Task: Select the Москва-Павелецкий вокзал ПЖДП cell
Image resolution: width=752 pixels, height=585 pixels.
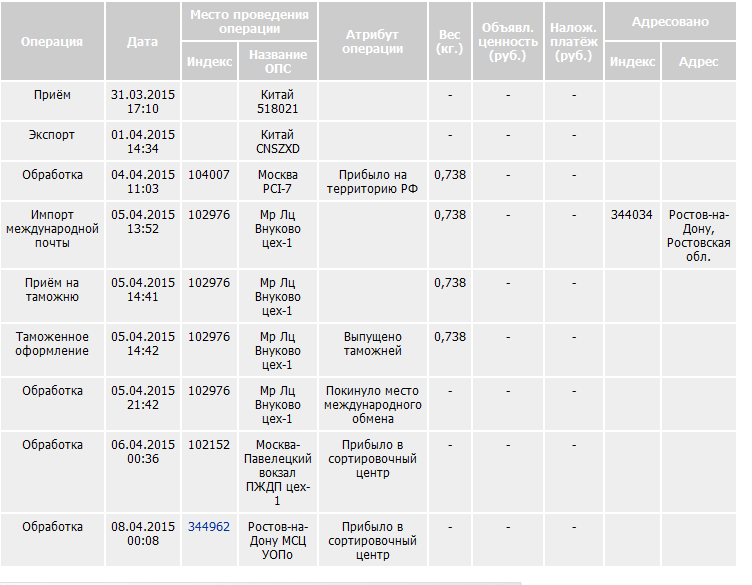Action: pos(279,465)
